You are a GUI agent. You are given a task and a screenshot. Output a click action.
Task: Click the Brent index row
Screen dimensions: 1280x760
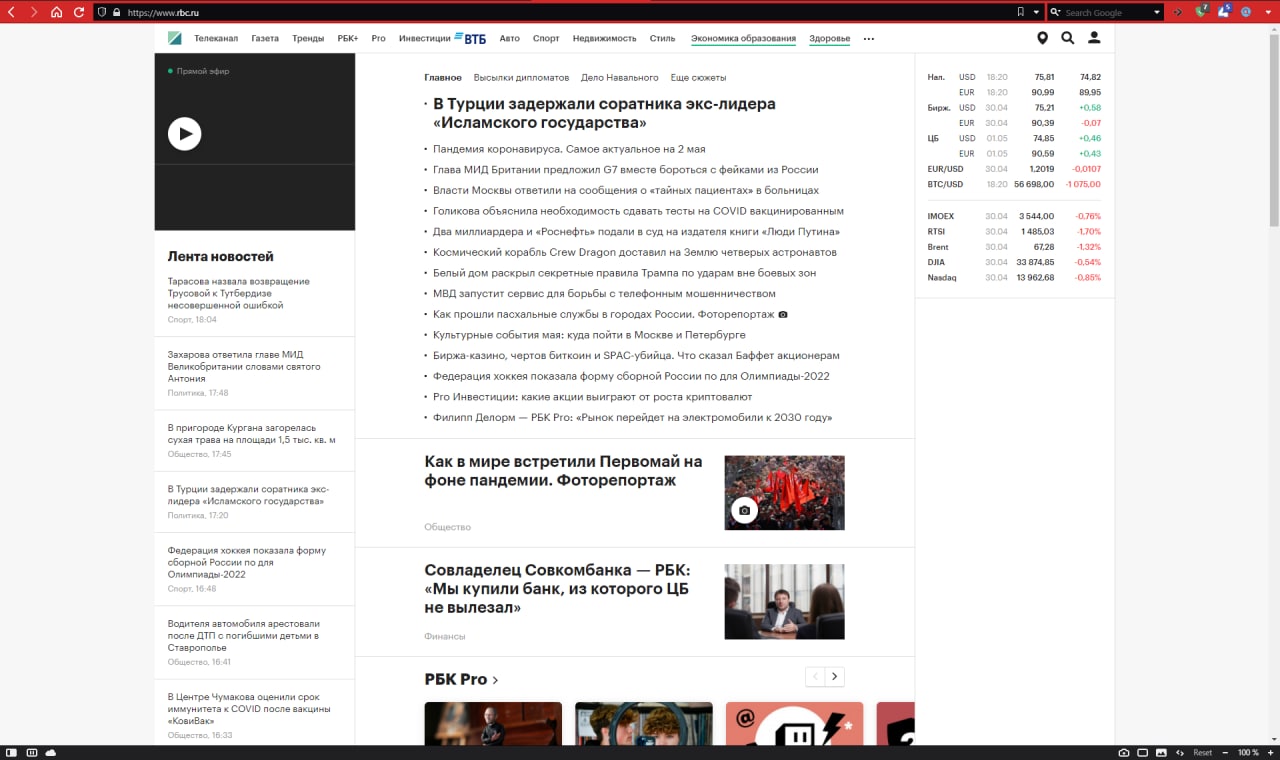coord(1014,247)
